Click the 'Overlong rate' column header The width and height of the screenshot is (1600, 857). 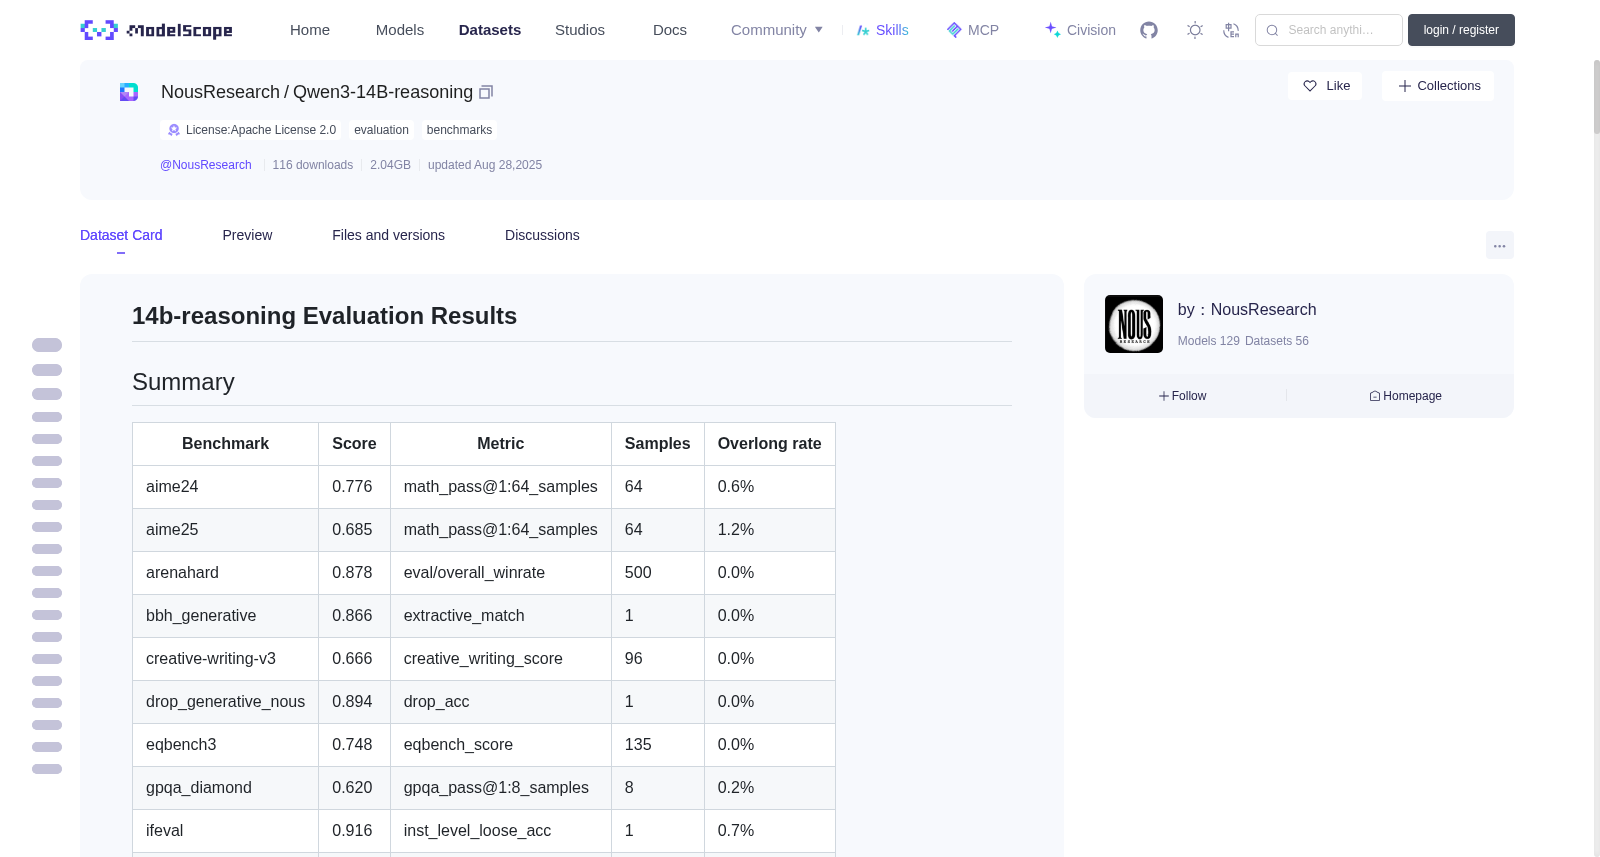coord(770,444)
